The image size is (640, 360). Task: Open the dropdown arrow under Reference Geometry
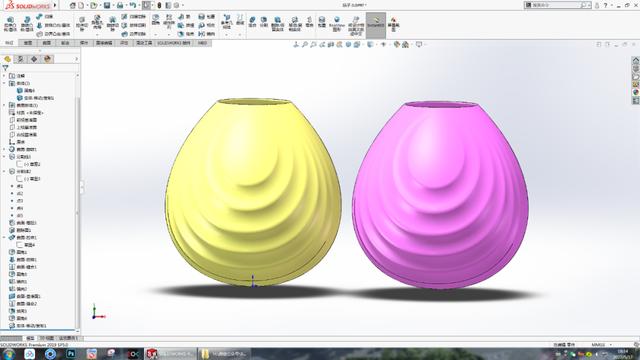[227, 35]
